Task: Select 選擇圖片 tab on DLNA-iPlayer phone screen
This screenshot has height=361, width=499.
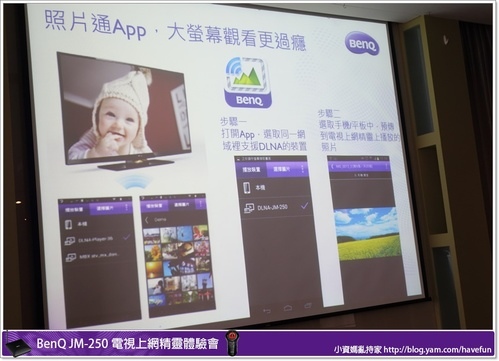Action: [105, 208]
